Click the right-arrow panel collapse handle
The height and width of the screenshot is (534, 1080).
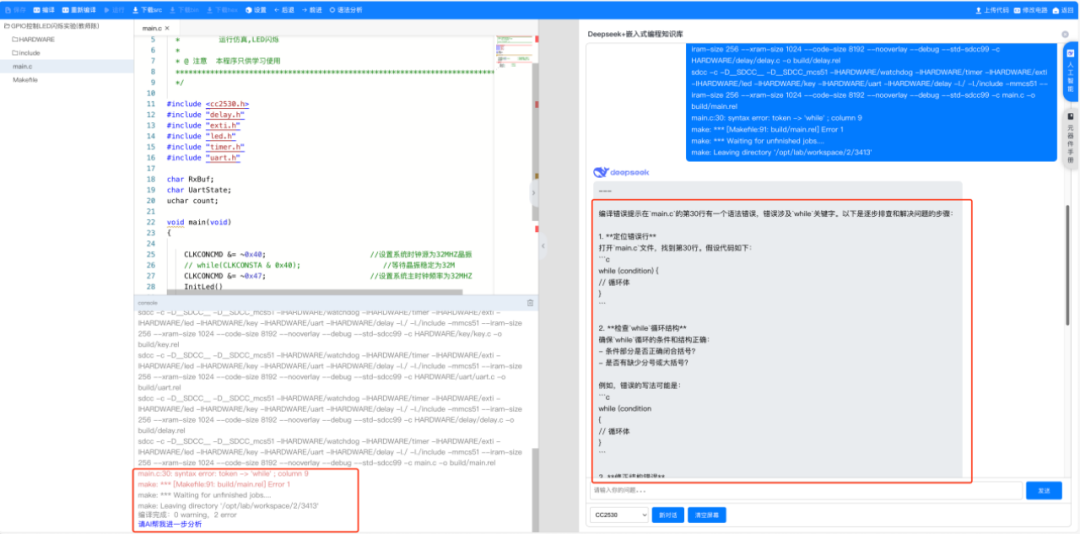coord(533,194)
